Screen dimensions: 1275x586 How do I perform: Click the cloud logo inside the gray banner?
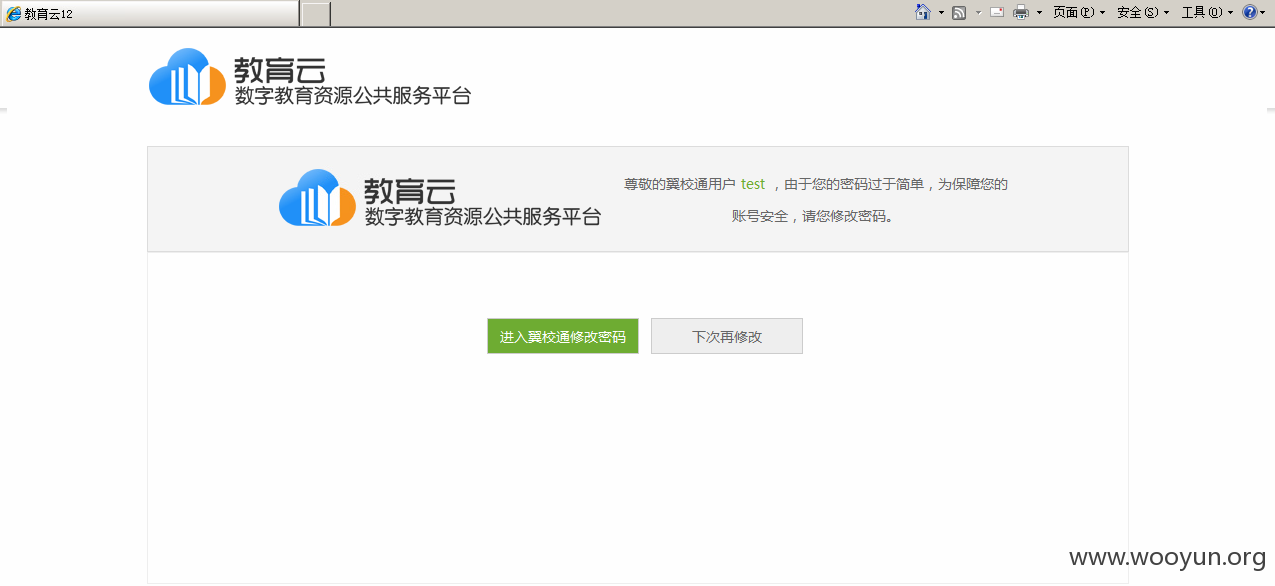tap(317, 197)
